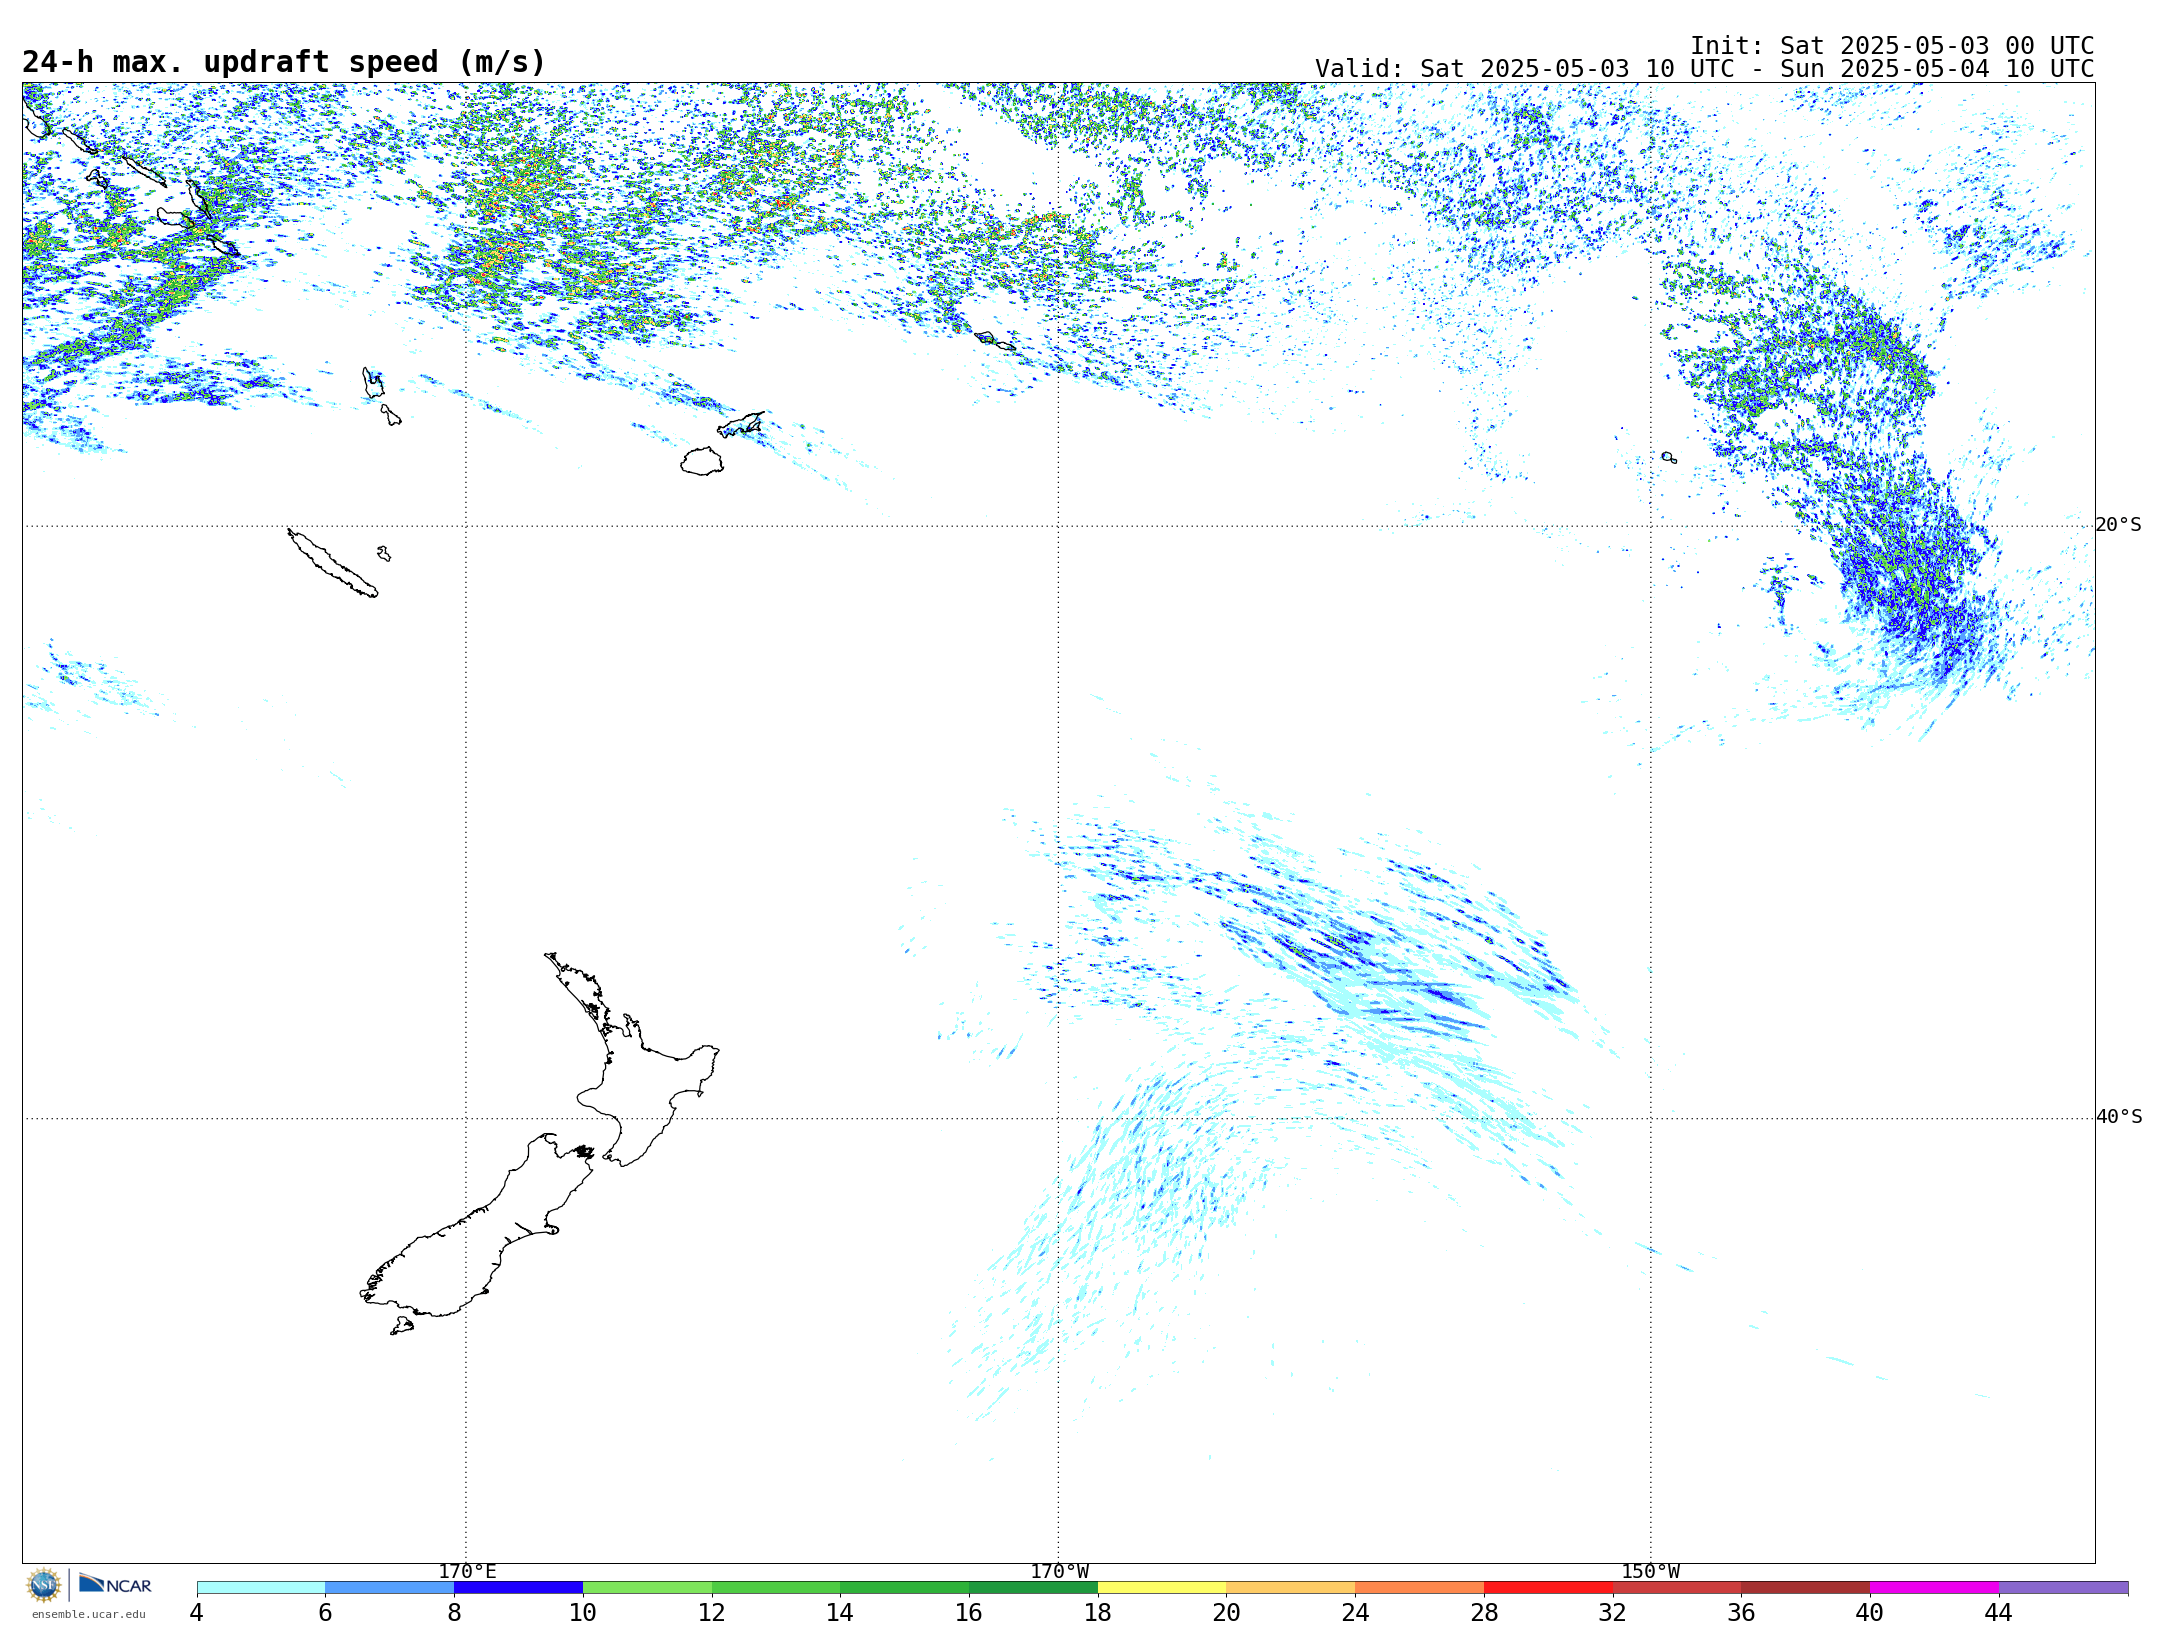2160x1626 pixels.
Task: Click the colorbar value label 28
Action: (x=1484, y=1613)
